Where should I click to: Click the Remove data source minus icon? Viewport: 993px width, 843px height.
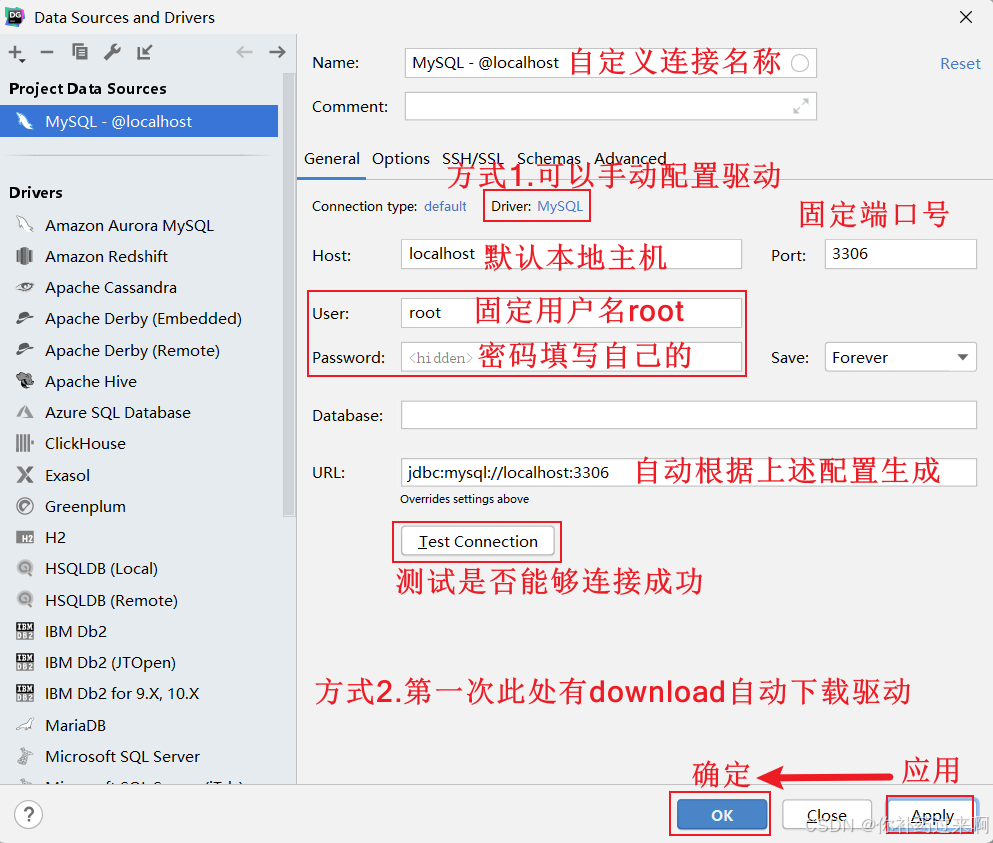pyautogui.click(x=47, y=53)
